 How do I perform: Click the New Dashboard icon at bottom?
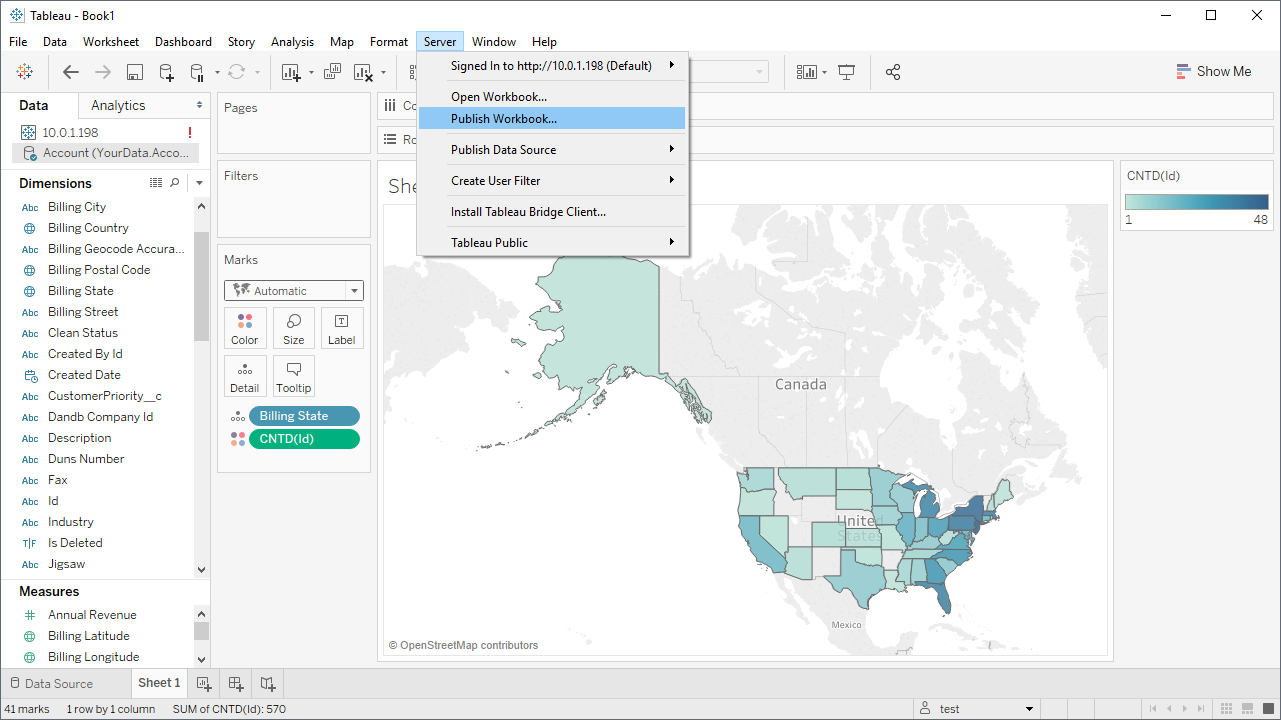(x=236, y=684)
